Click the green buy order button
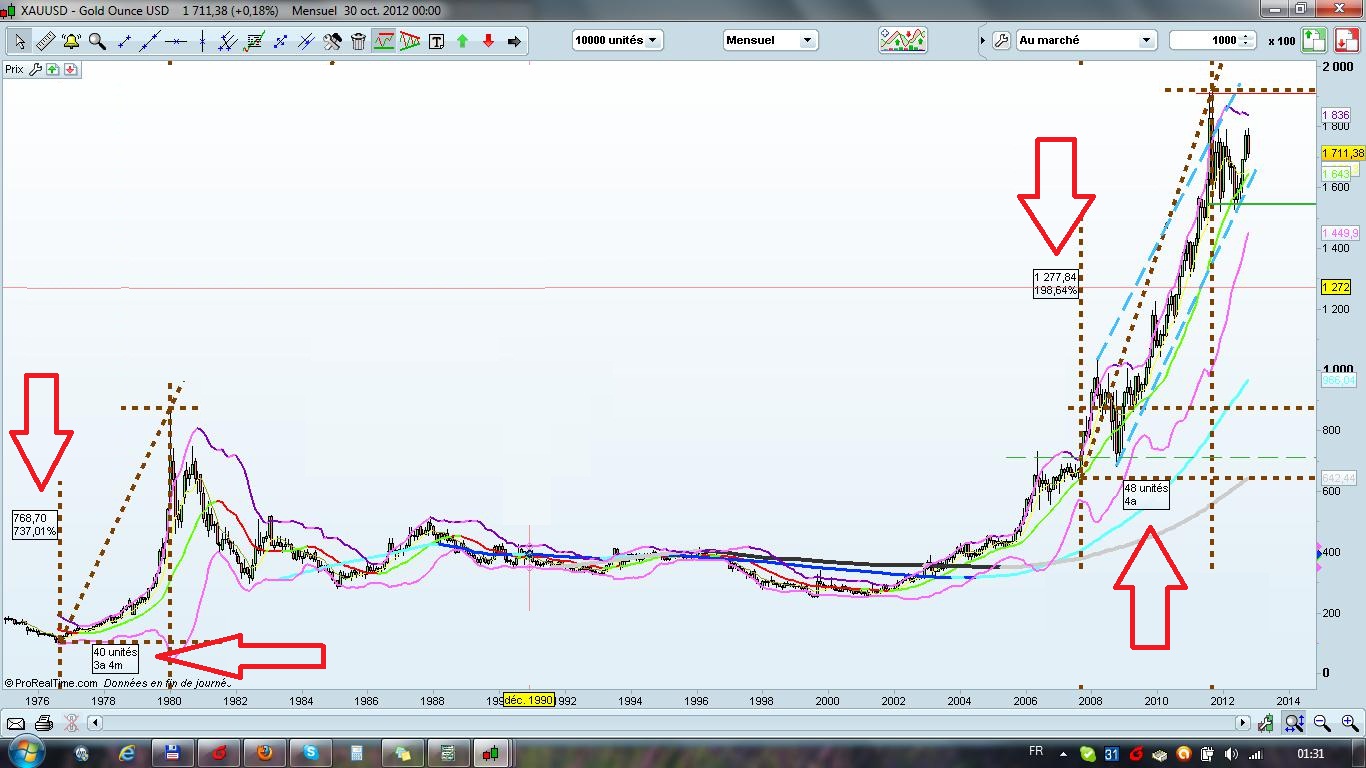 pos(1314,40)
